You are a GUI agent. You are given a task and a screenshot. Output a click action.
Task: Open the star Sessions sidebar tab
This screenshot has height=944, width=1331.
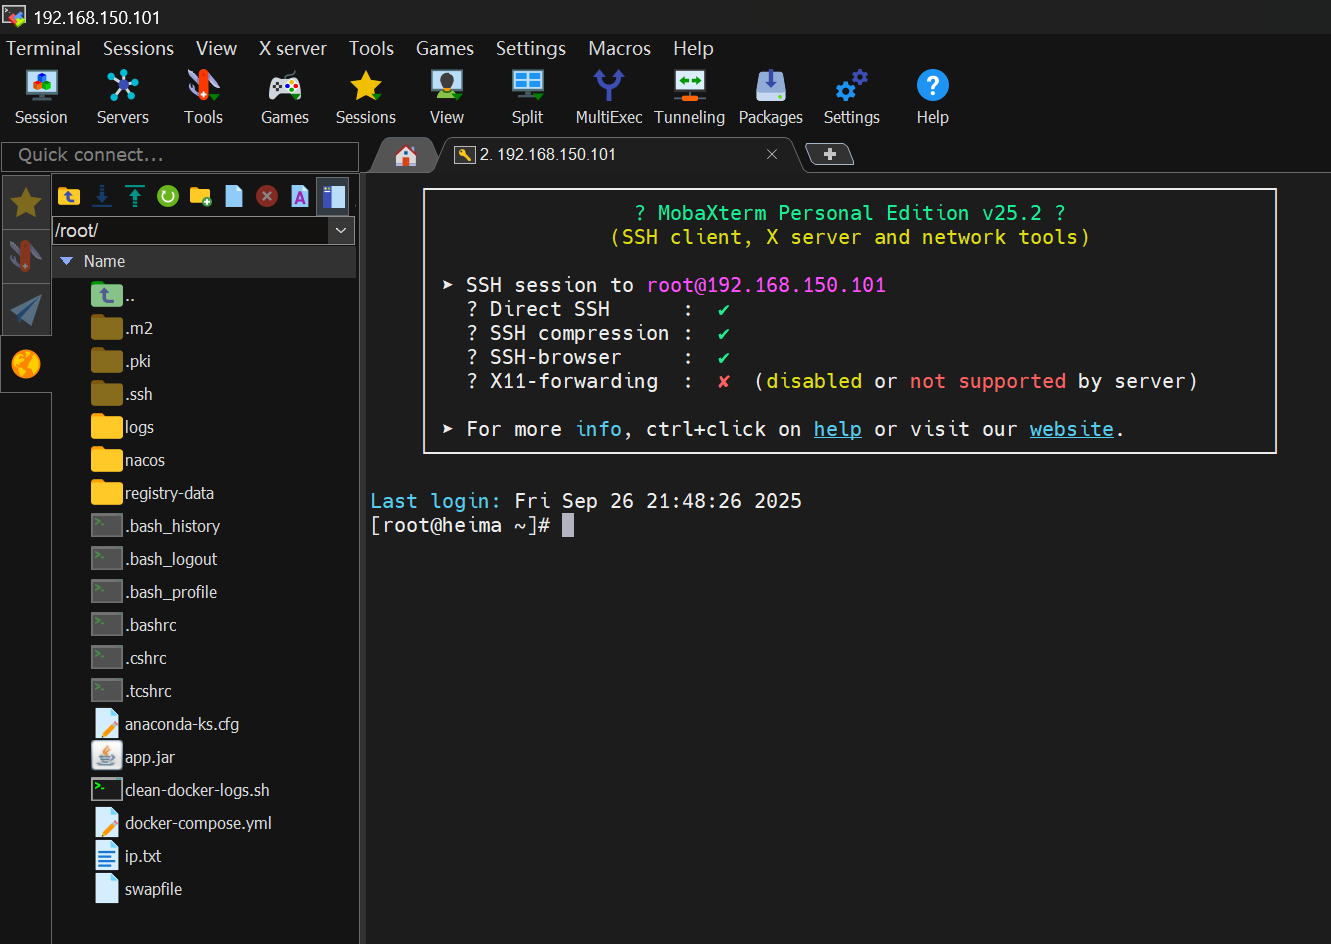click(26, 203)
